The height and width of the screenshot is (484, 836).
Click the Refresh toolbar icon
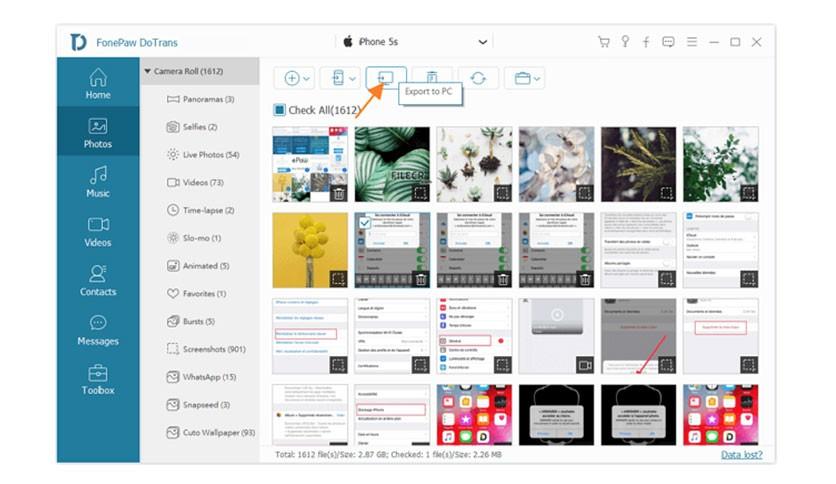point(478,78)
